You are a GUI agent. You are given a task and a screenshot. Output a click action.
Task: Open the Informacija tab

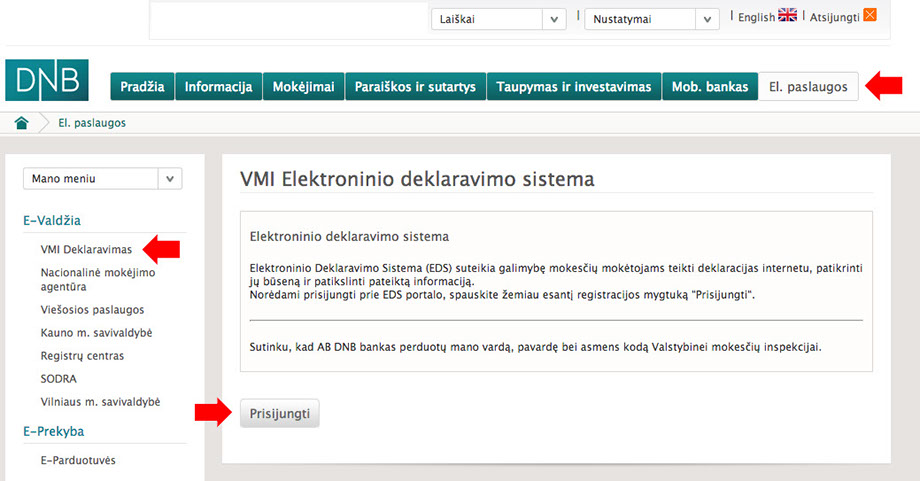218,87
